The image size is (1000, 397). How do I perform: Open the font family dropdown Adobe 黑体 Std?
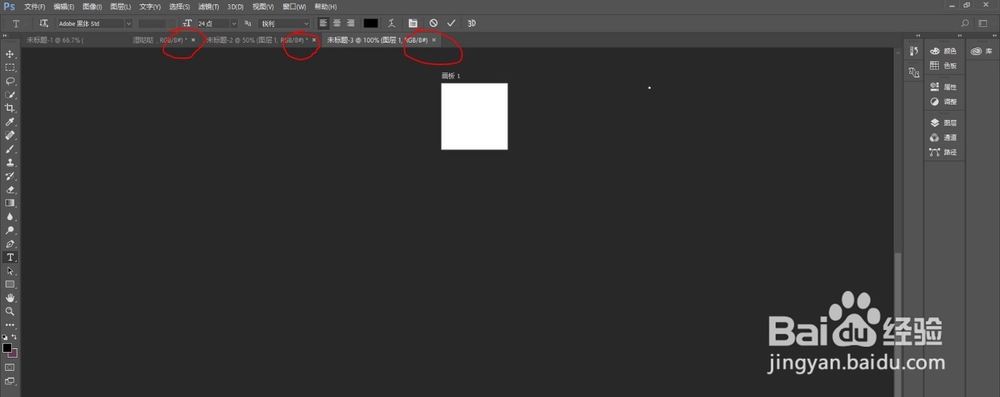95,23
